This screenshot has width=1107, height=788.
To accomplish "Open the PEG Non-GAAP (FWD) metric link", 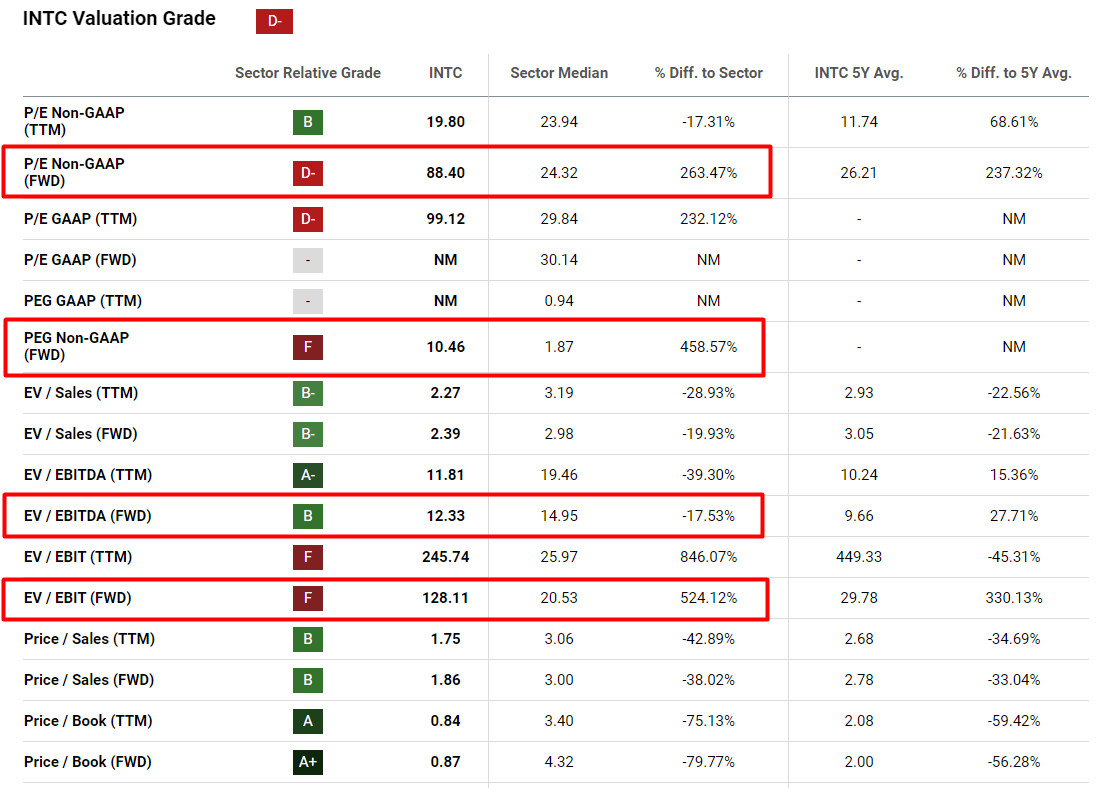I will [76, 346].
